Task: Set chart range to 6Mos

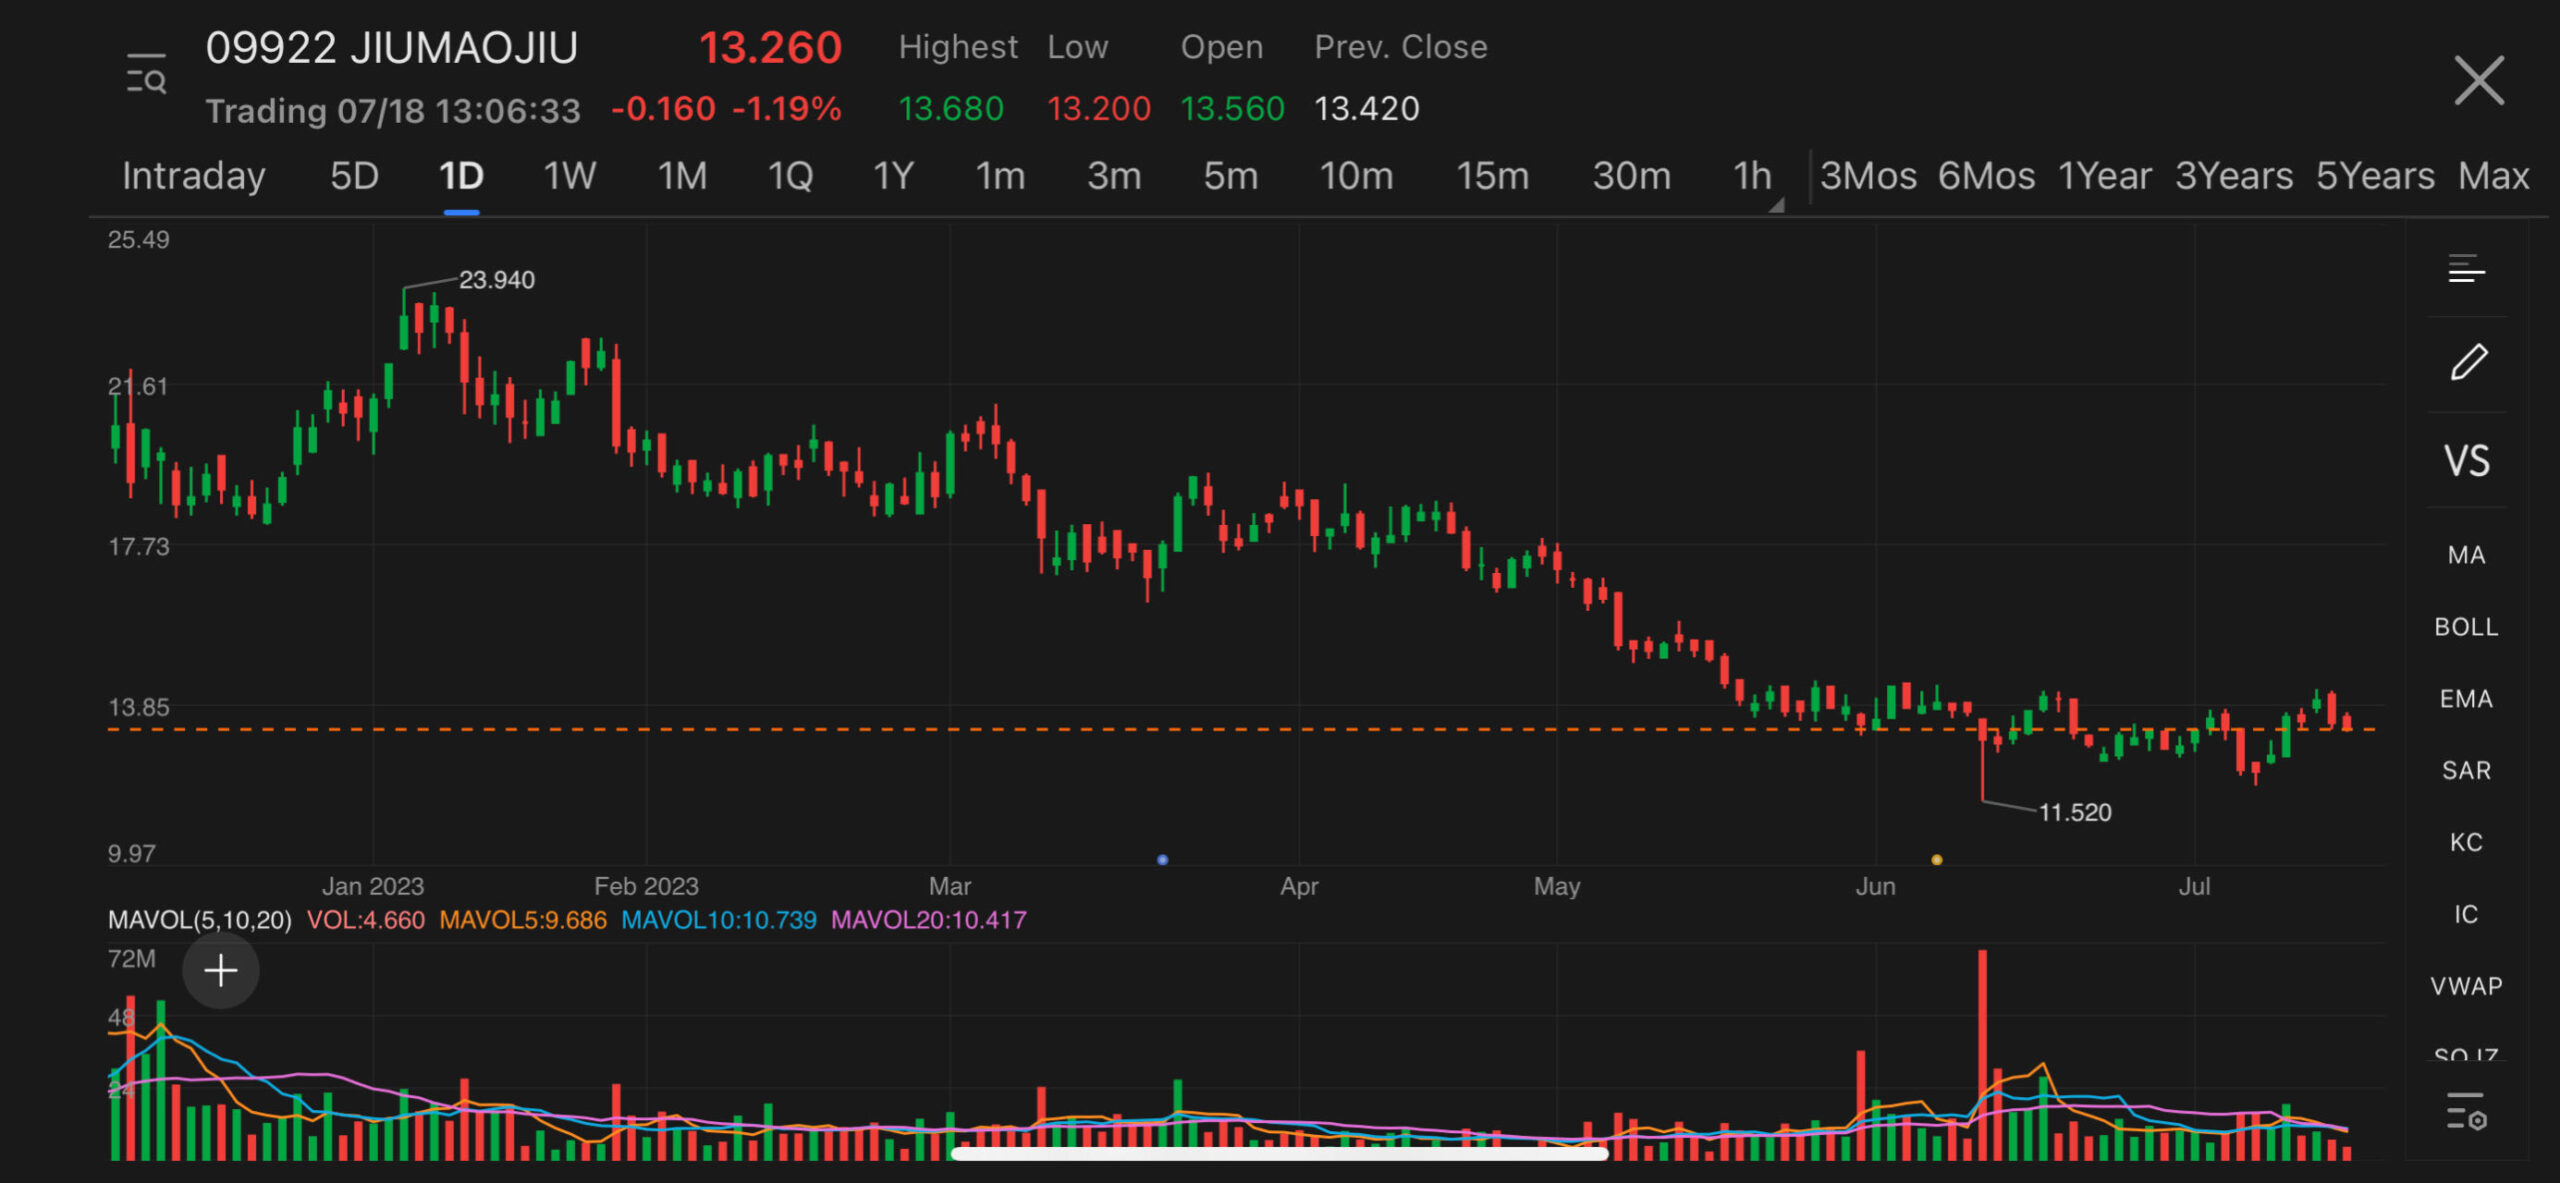Action: coord(1986,176)
